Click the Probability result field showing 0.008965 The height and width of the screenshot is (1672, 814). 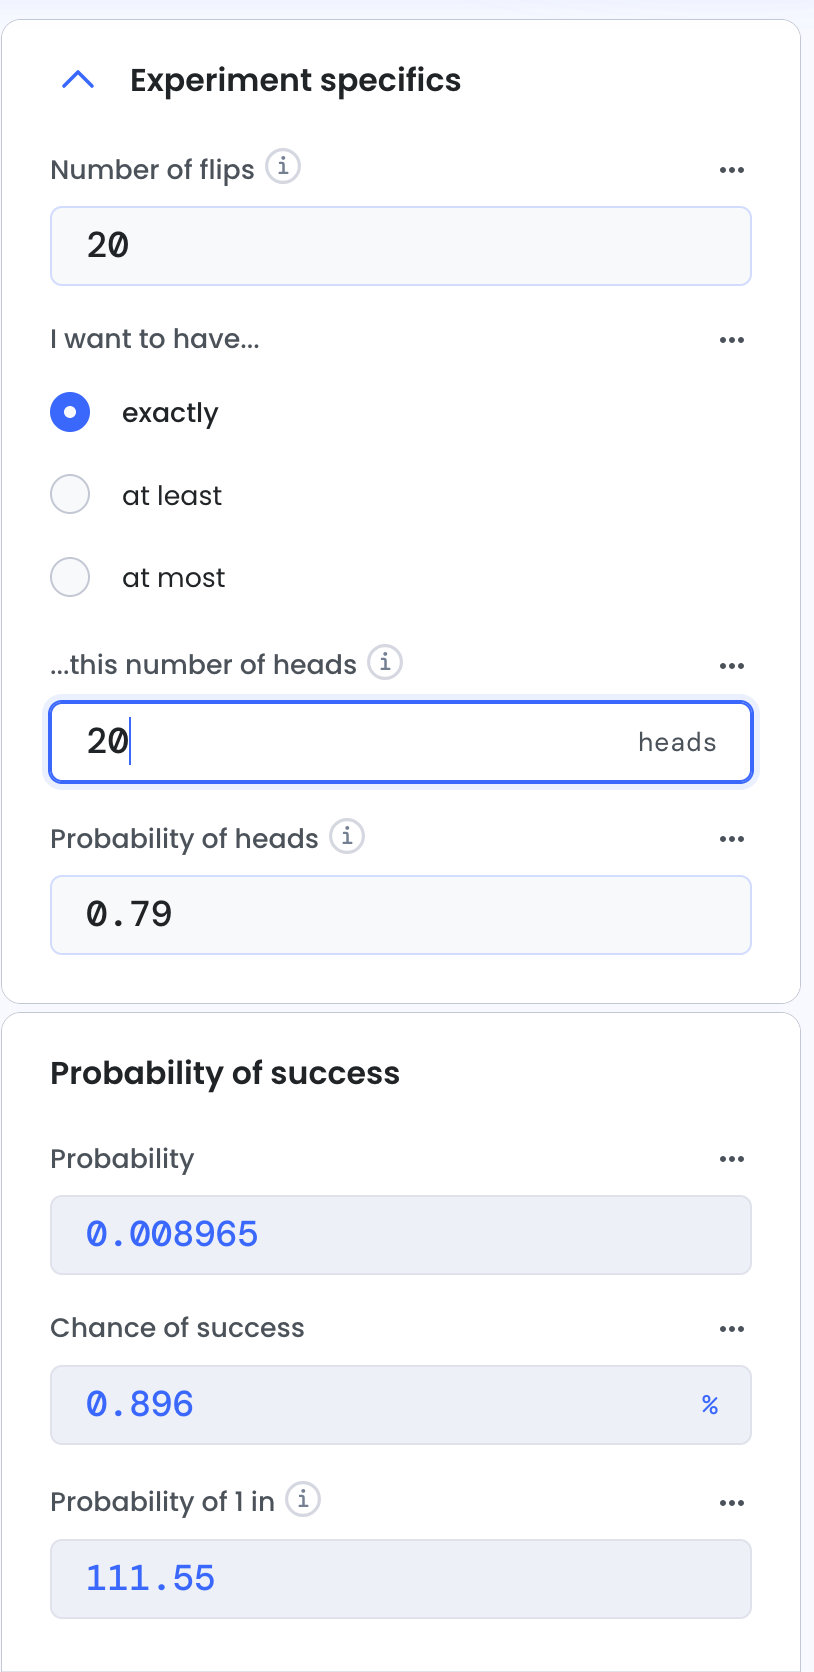[401, 1235]
